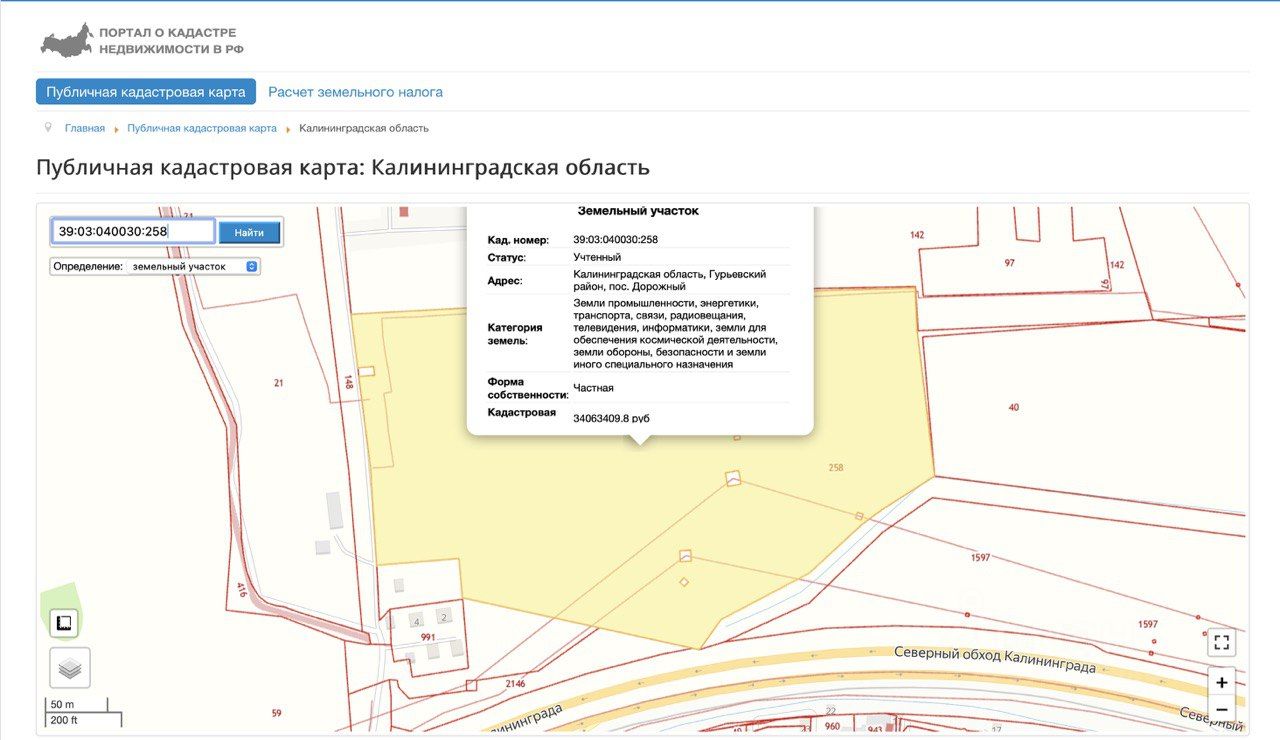Image resolution: width=1280 pixels, height=740 pixels.
Task: Click the Земельный участок popup heading
Action: 638,211
